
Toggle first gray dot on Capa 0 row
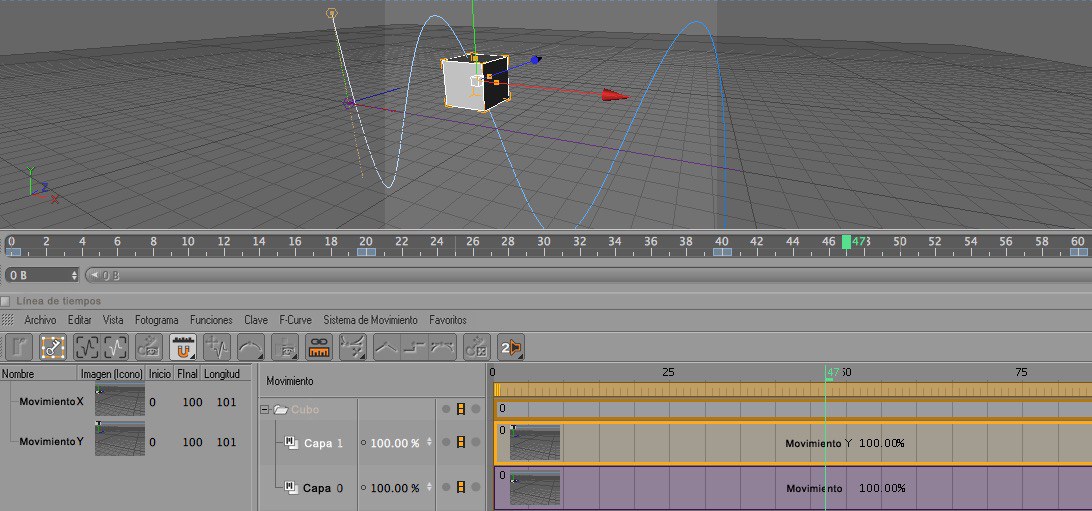point(446,487)
